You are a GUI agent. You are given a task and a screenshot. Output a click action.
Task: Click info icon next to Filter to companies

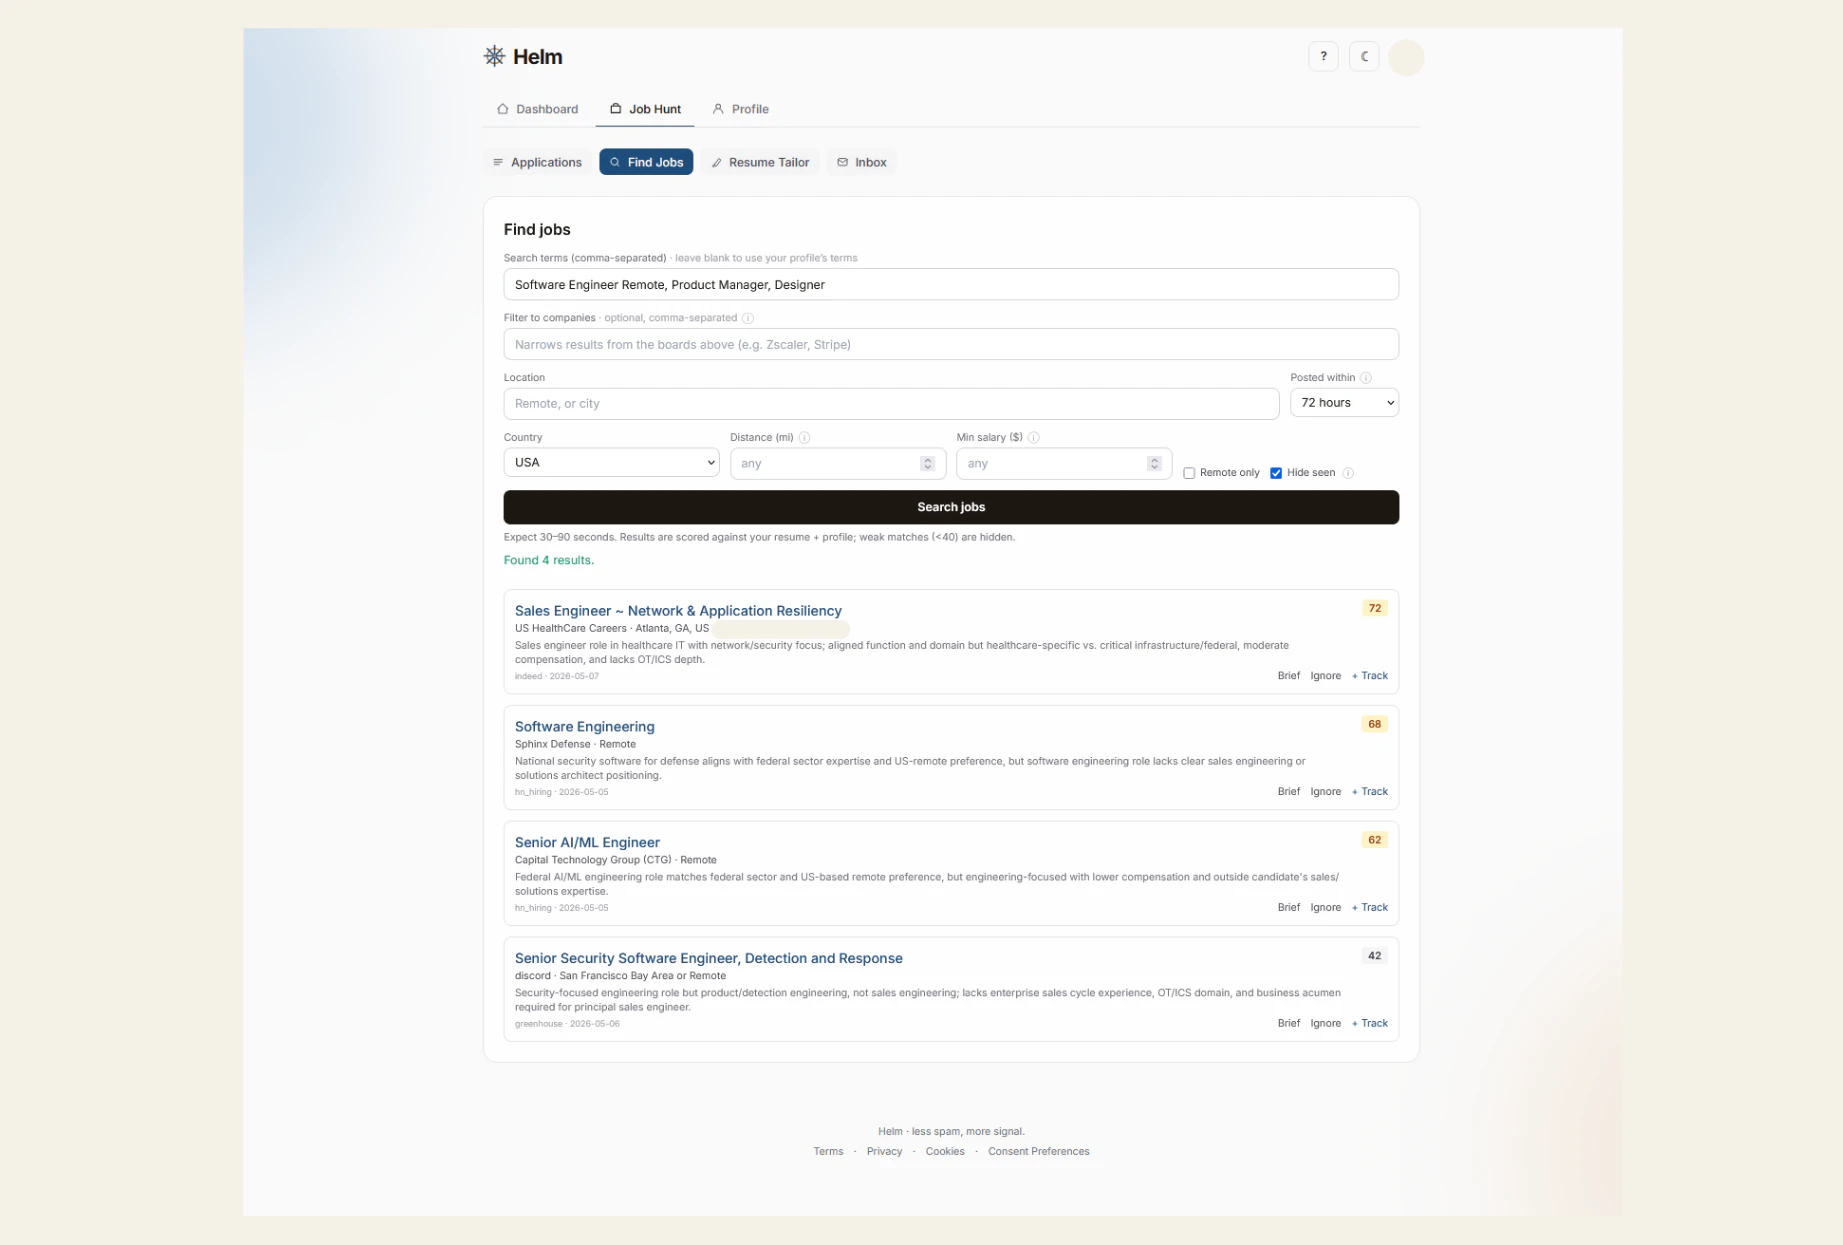pyautogui.click(x=748, y=318)
